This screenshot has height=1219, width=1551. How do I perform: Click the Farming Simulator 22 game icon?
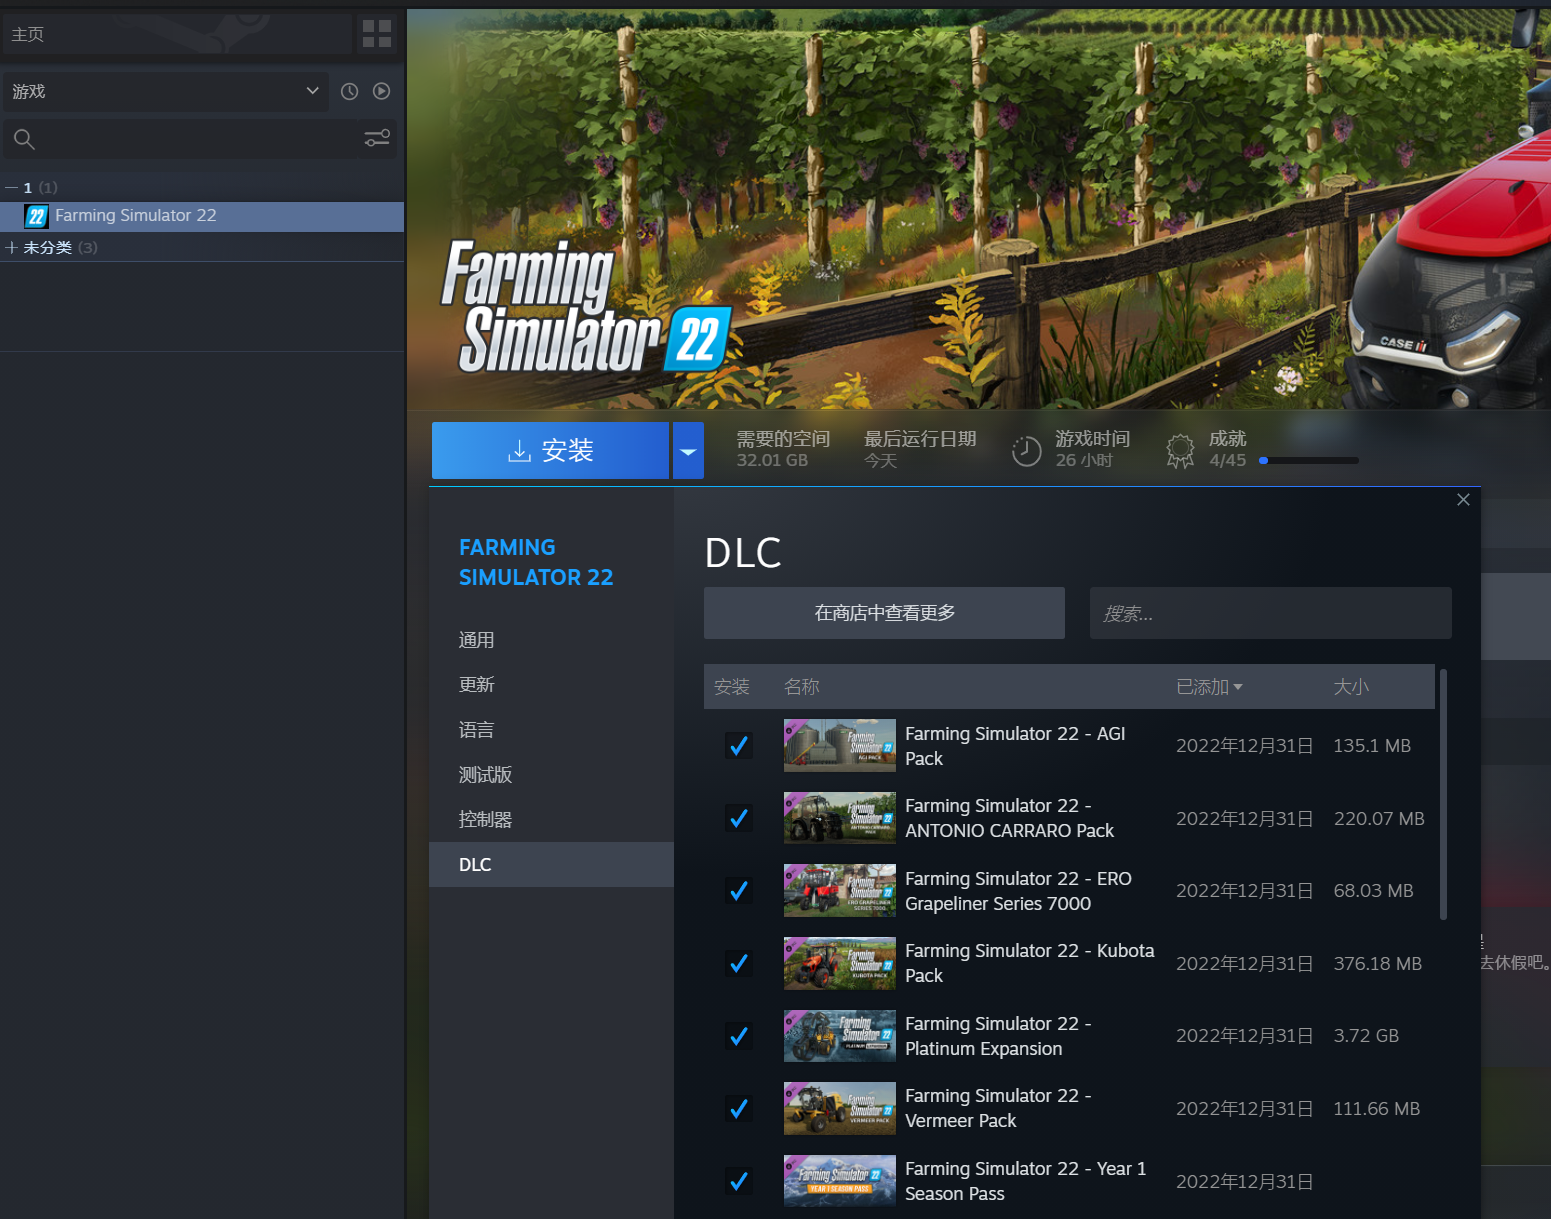[37, 216]
